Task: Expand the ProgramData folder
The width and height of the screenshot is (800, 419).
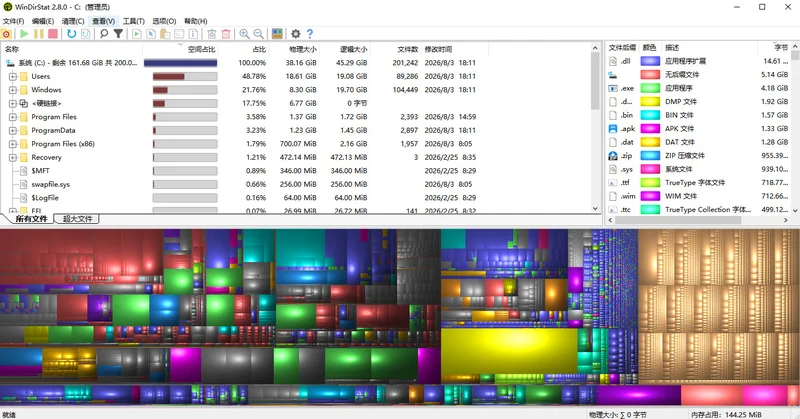Action: click(x=13, y=131)
